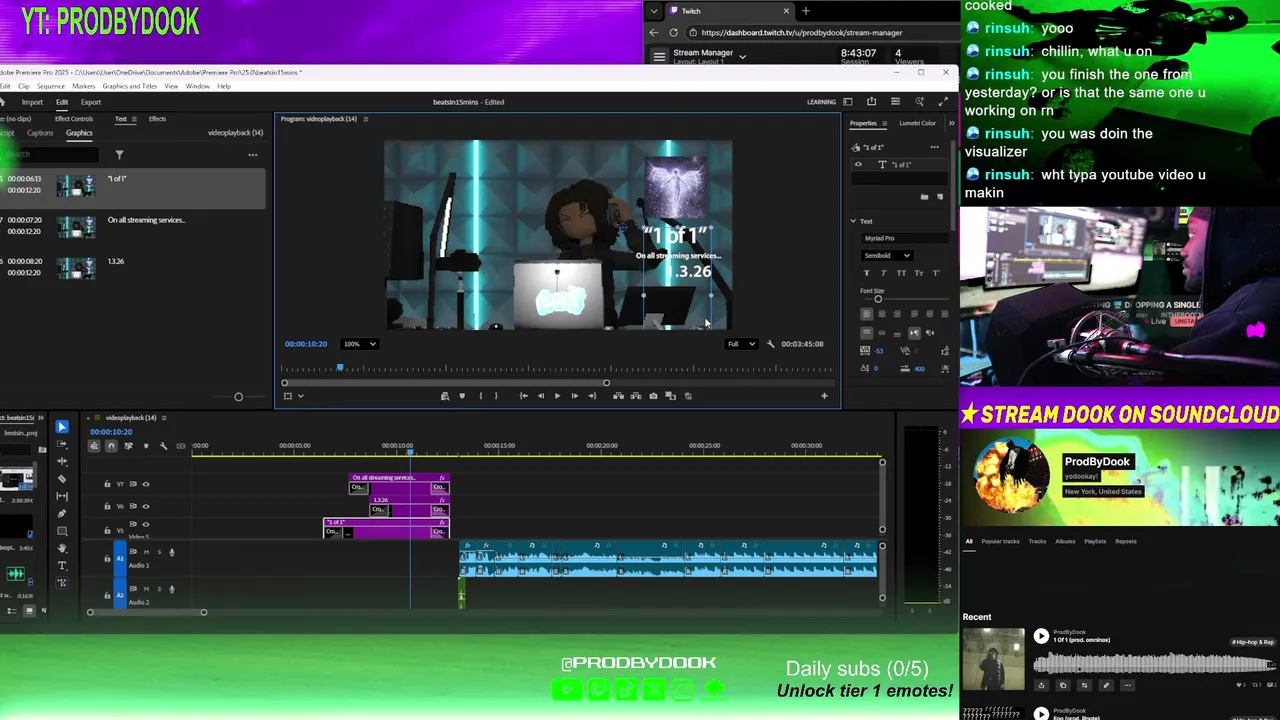Toggle Faux Bold text style
1280x720 pixels.
point(866,273)
